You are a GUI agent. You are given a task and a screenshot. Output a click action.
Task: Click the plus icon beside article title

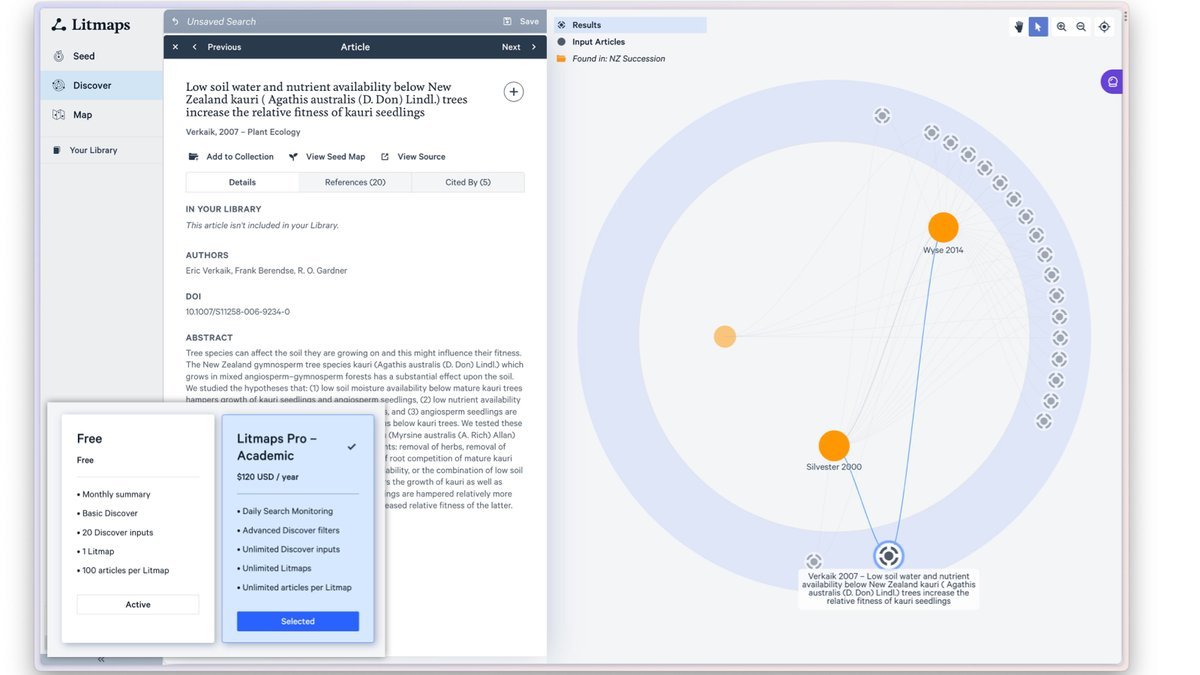[513, 92]
